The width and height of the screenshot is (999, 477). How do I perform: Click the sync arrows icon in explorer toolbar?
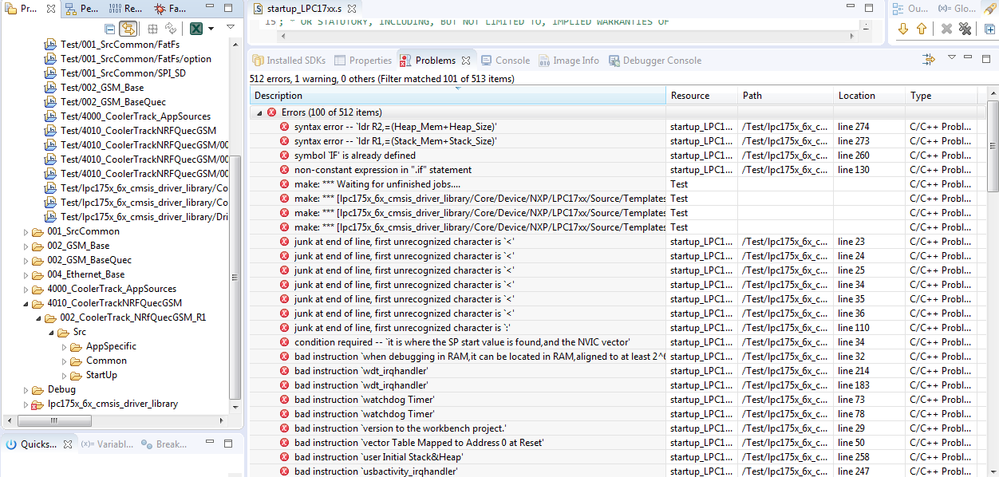[x=171, y=29]
